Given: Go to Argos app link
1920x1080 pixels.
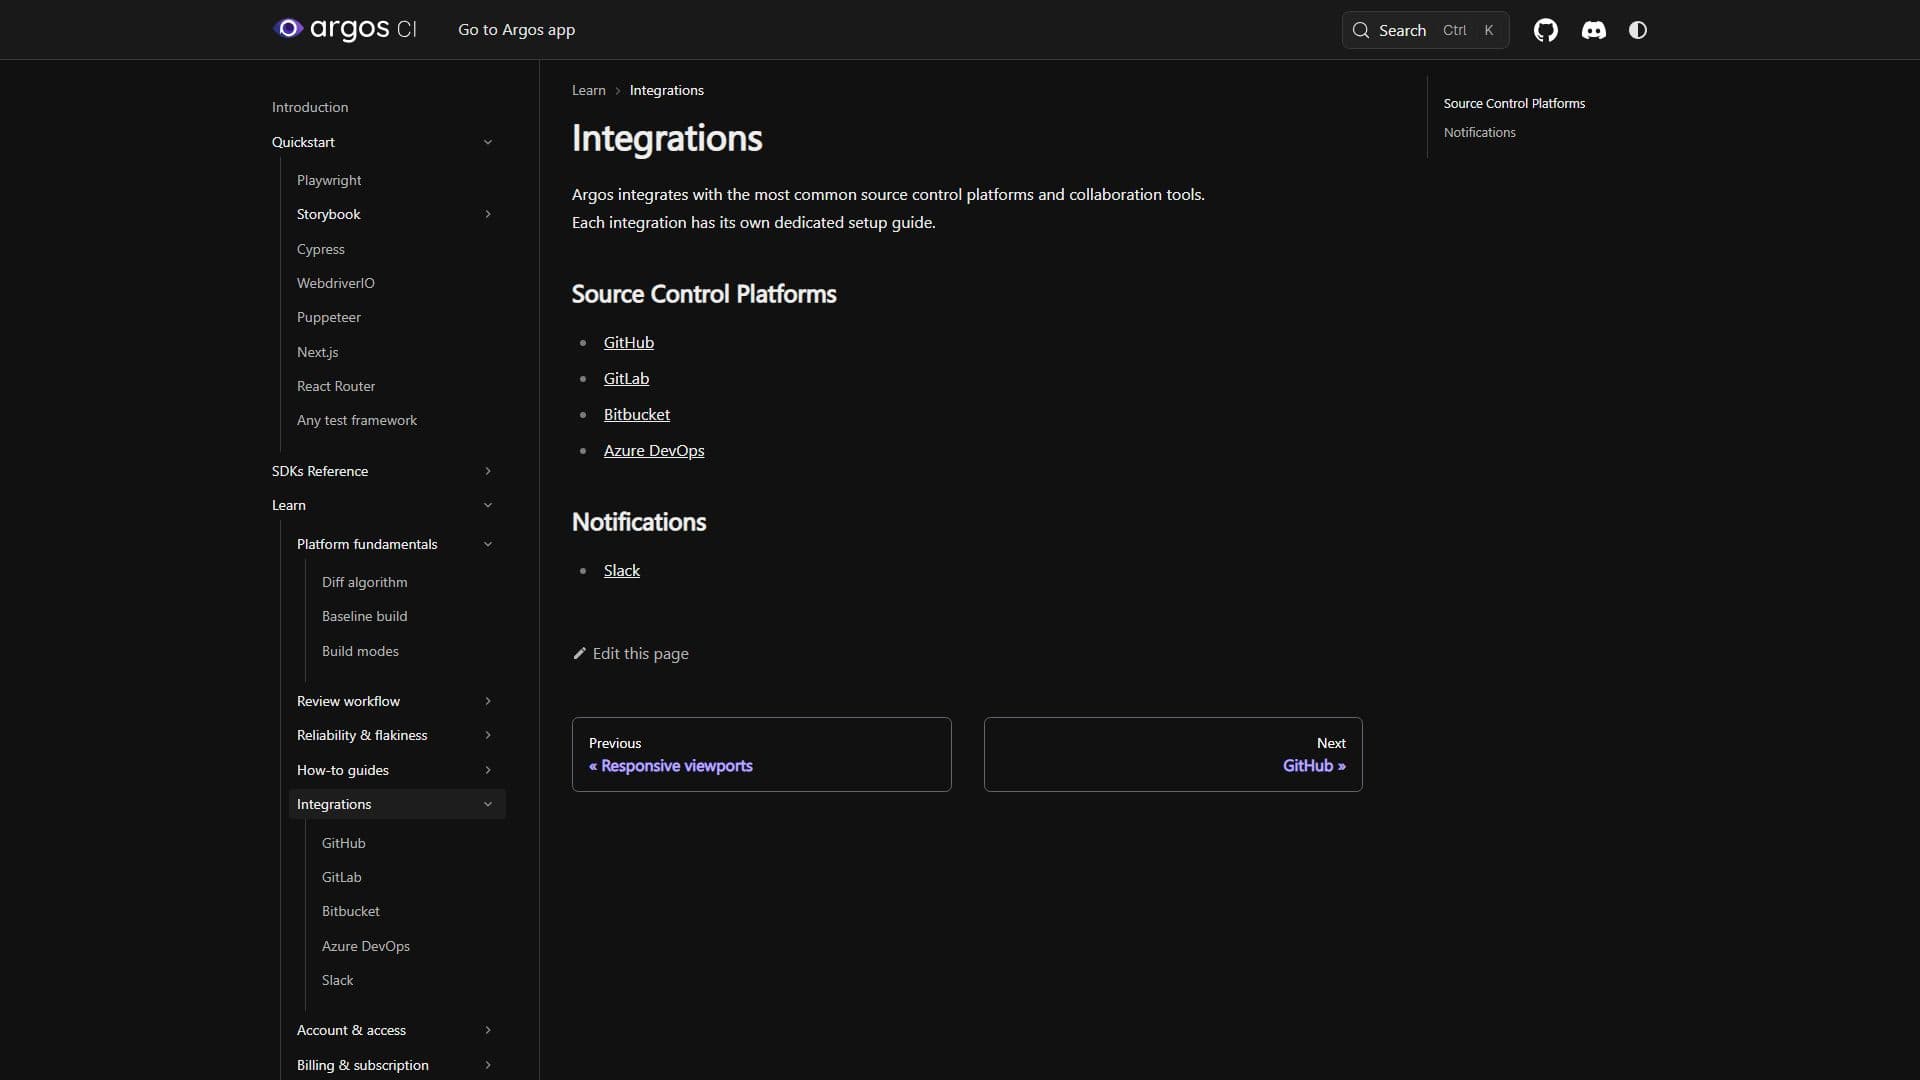Looking at the screenshot, I should (516, 30).
